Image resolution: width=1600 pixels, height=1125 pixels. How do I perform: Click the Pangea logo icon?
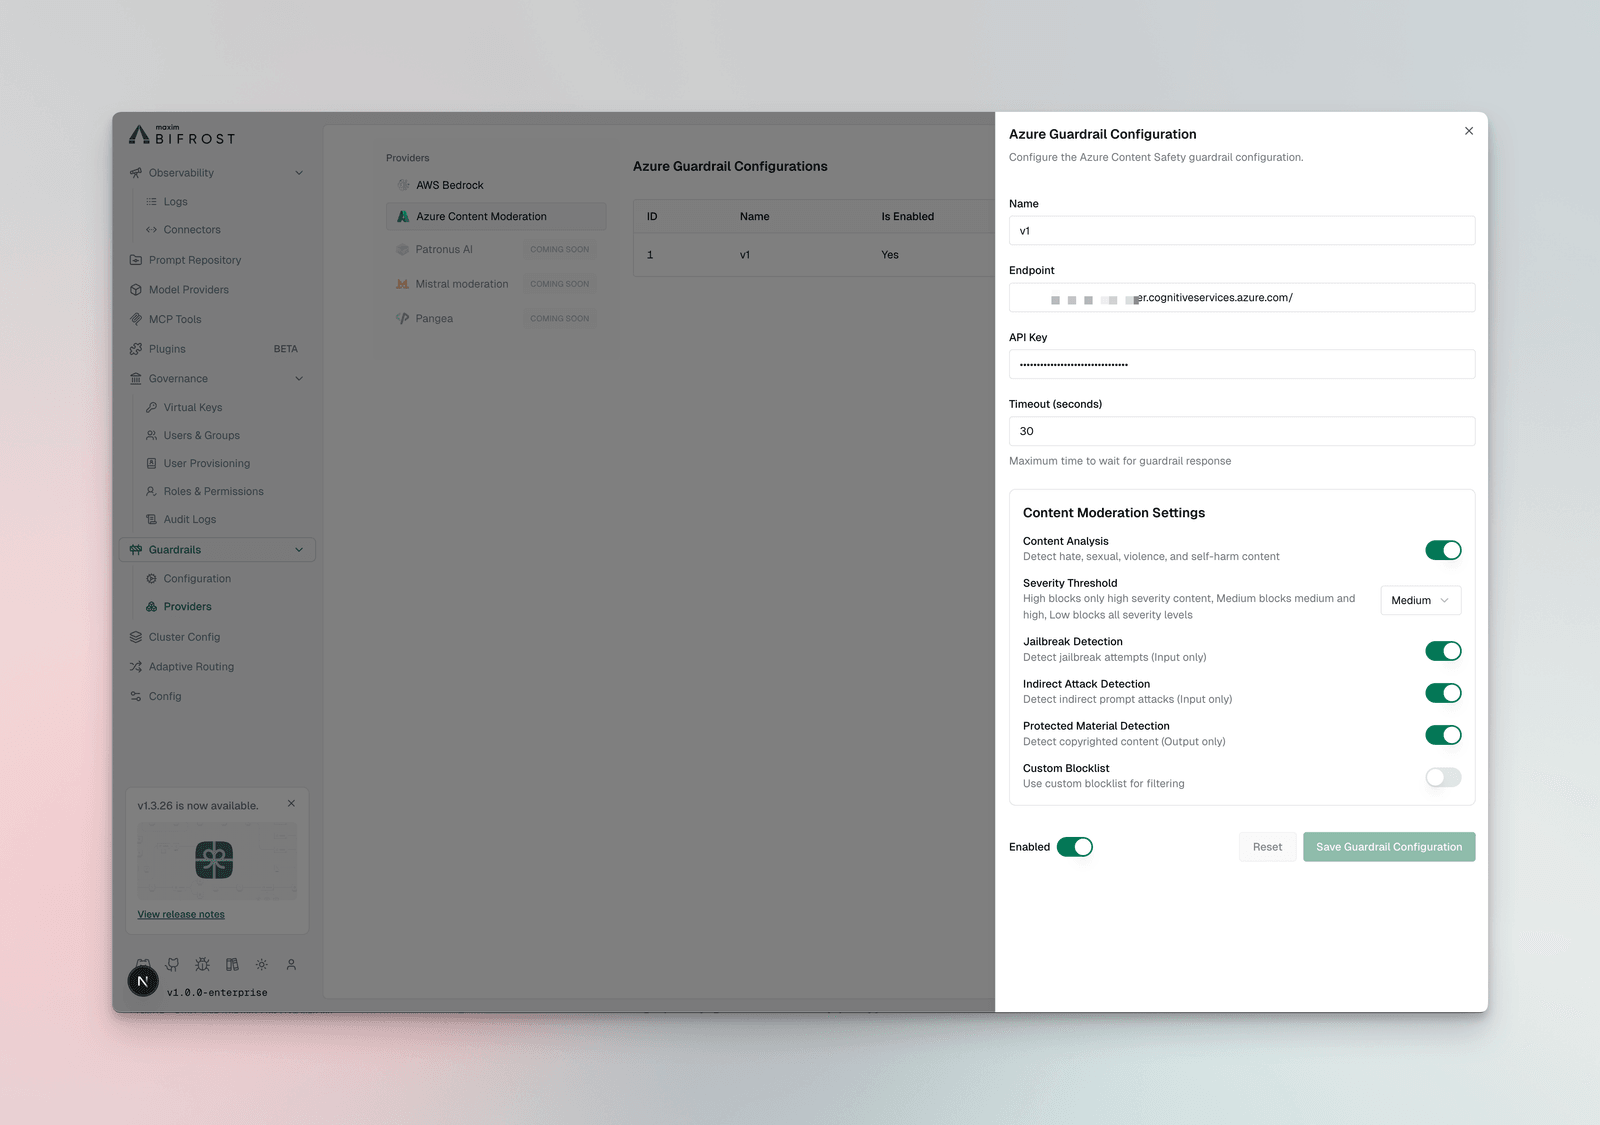click(x=403, y=318)
